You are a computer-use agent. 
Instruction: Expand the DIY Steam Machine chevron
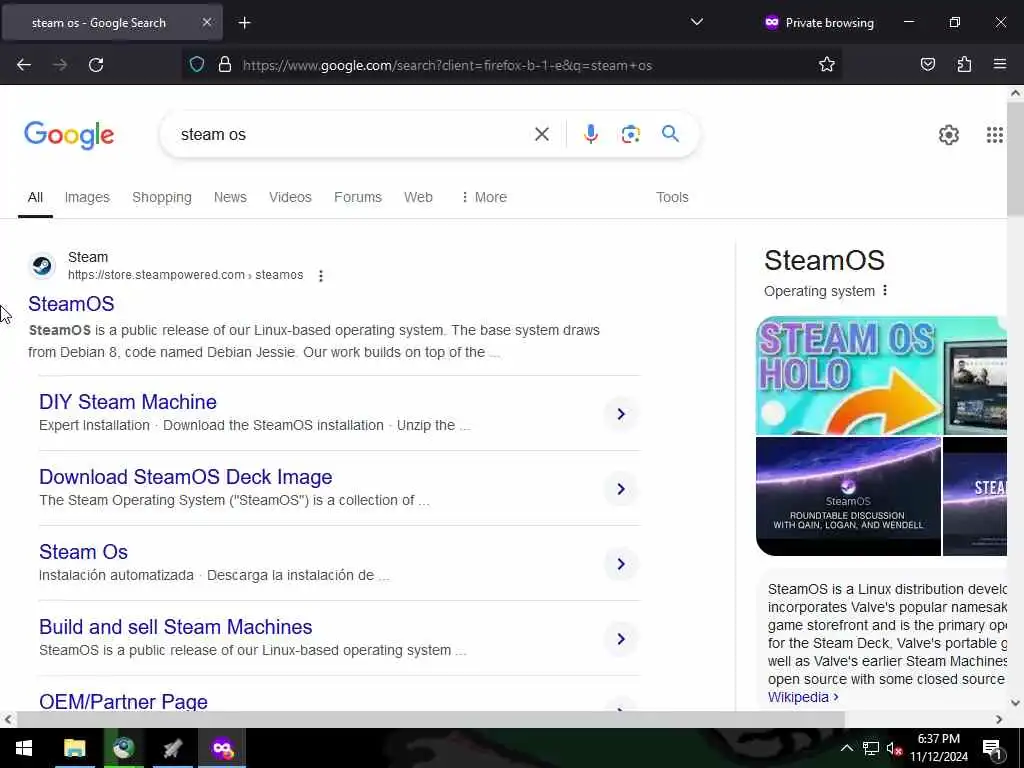[x=621, y=414]
